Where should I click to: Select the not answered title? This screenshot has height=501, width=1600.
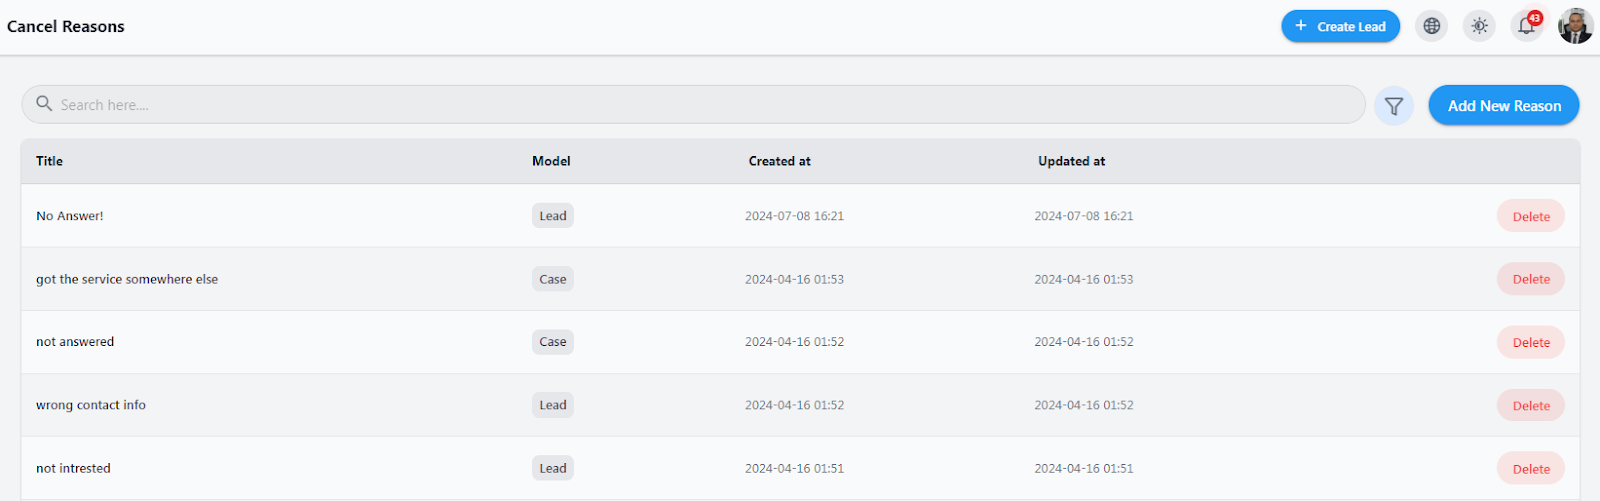(x=75, y=342)
